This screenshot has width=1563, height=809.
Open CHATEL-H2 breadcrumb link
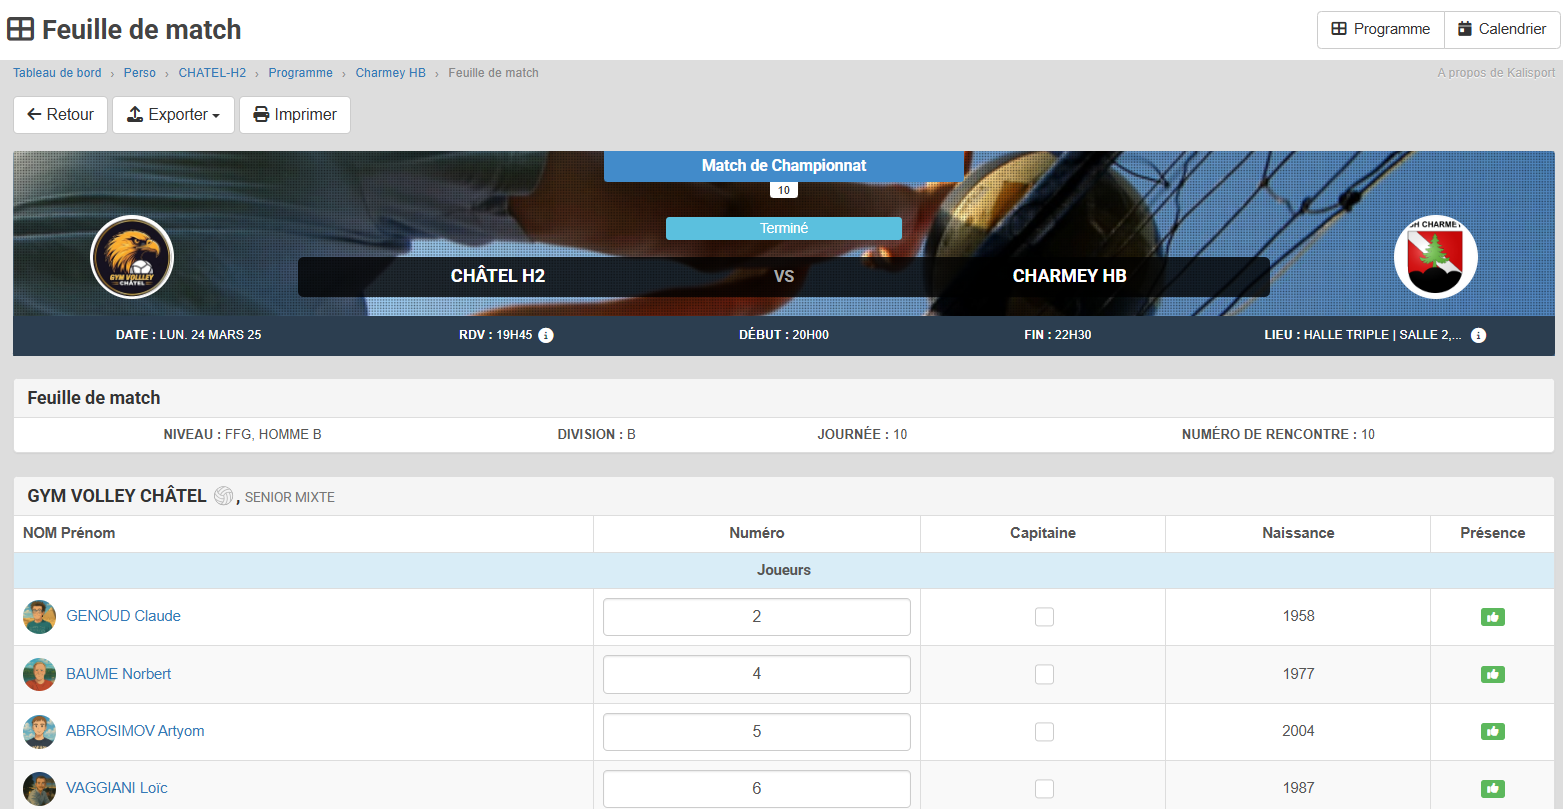212,73
